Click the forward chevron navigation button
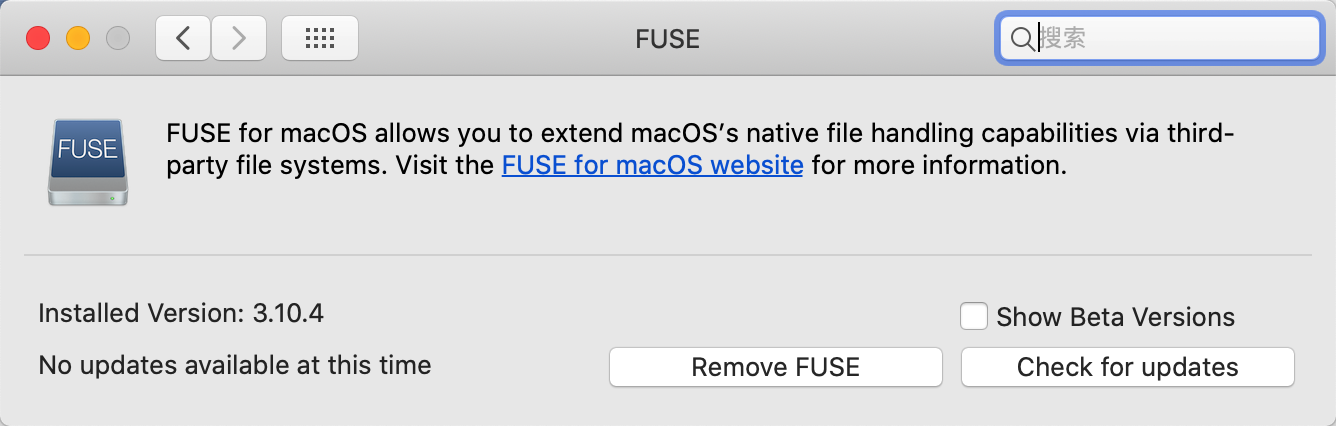The image size is (1336, 426). click(238, 39)
